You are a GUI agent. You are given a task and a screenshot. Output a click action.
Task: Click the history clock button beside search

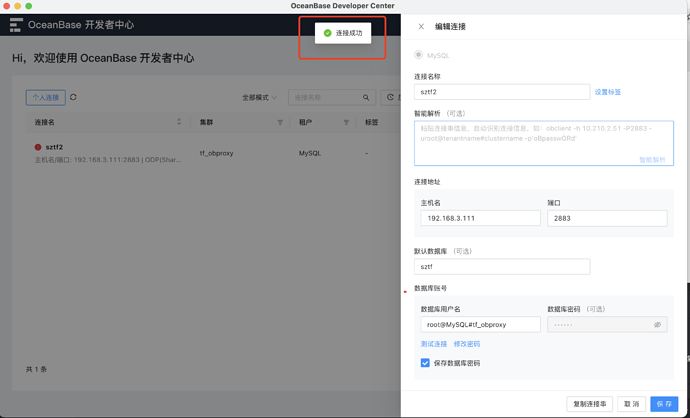pos(390,98)
